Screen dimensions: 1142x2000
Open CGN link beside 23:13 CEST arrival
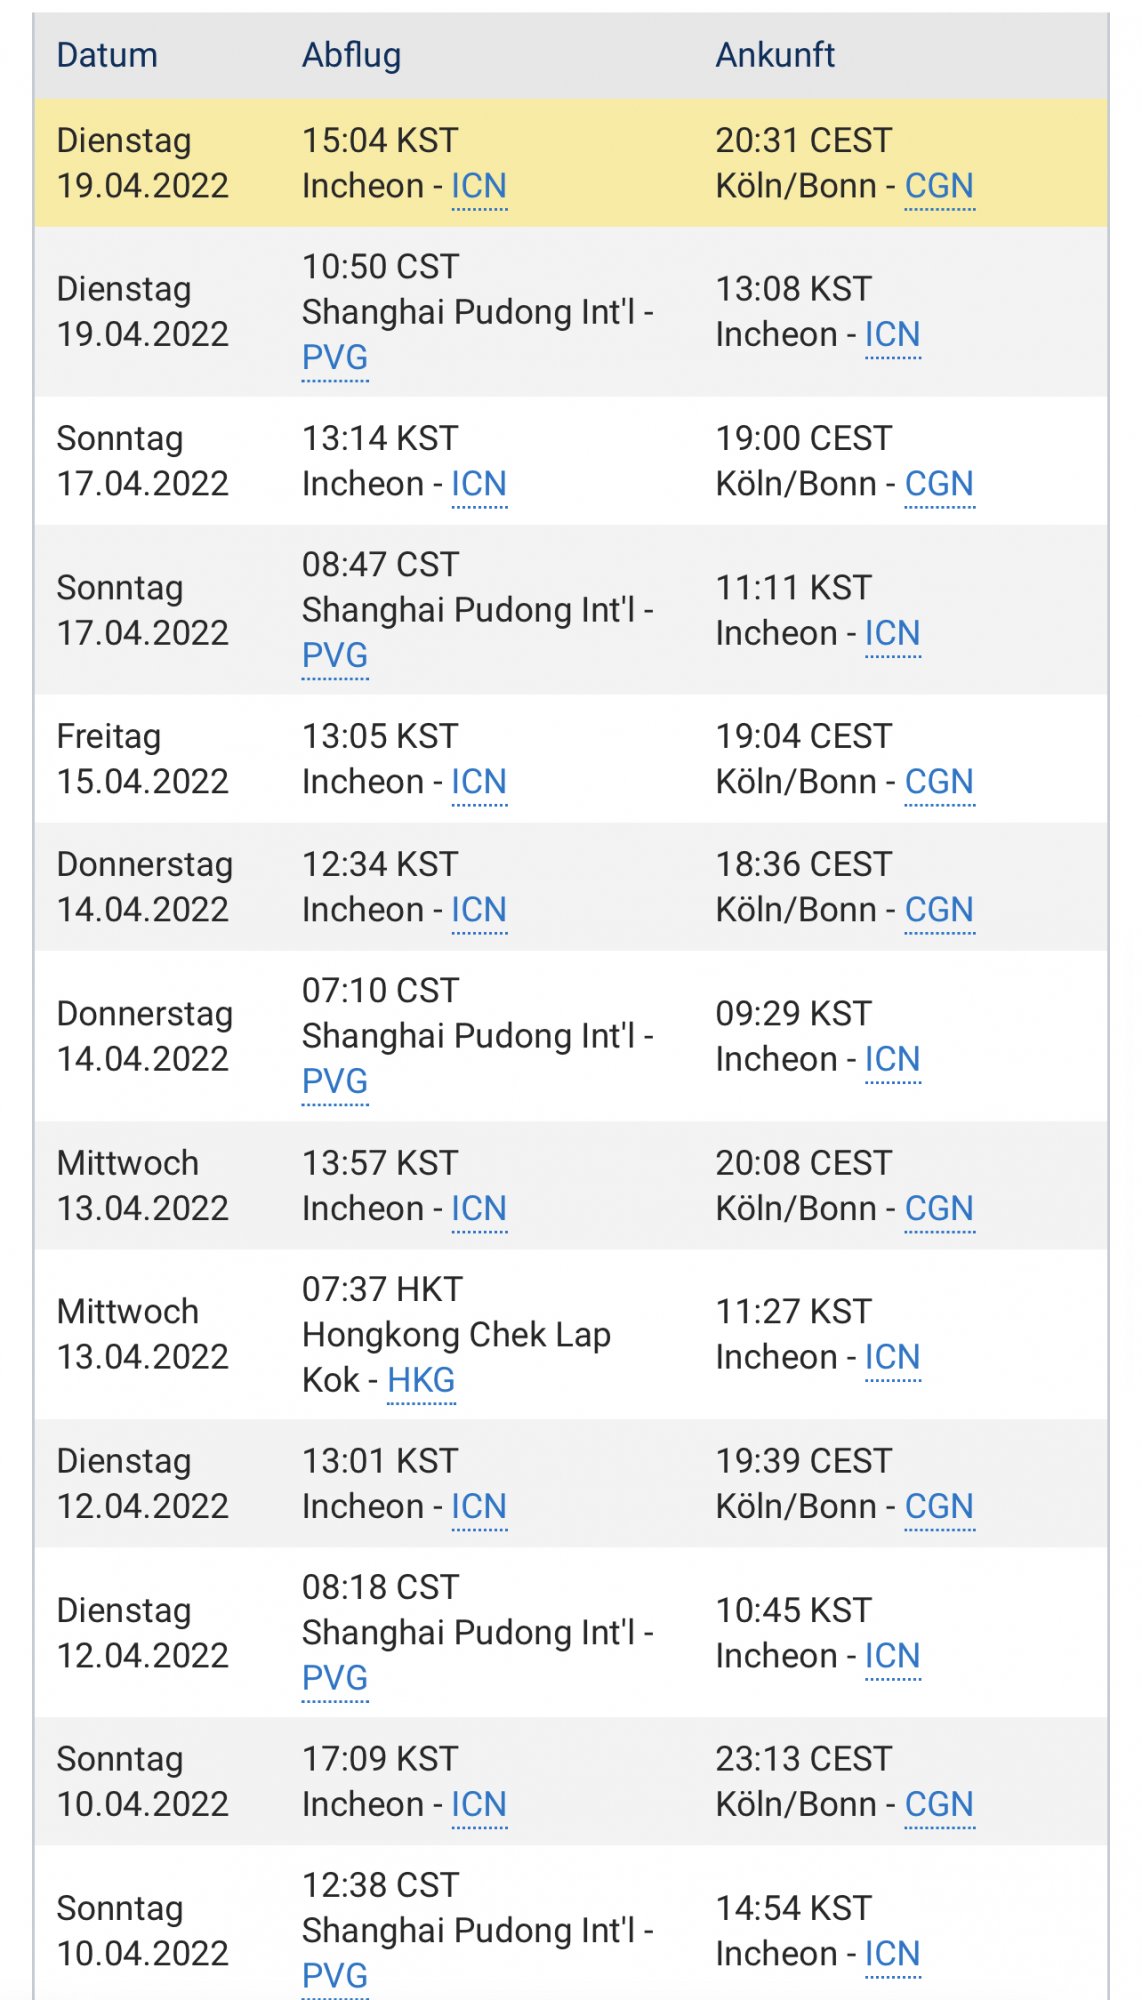click(939, 1804)
